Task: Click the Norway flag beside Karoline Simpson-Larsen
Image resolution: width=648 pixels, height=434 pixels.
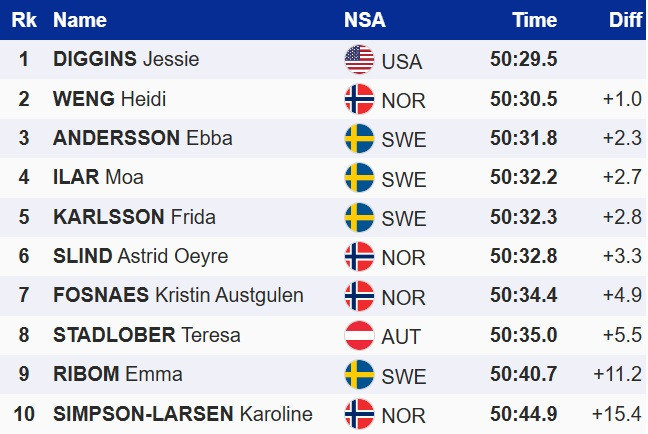Action: [x=359, y=414]
